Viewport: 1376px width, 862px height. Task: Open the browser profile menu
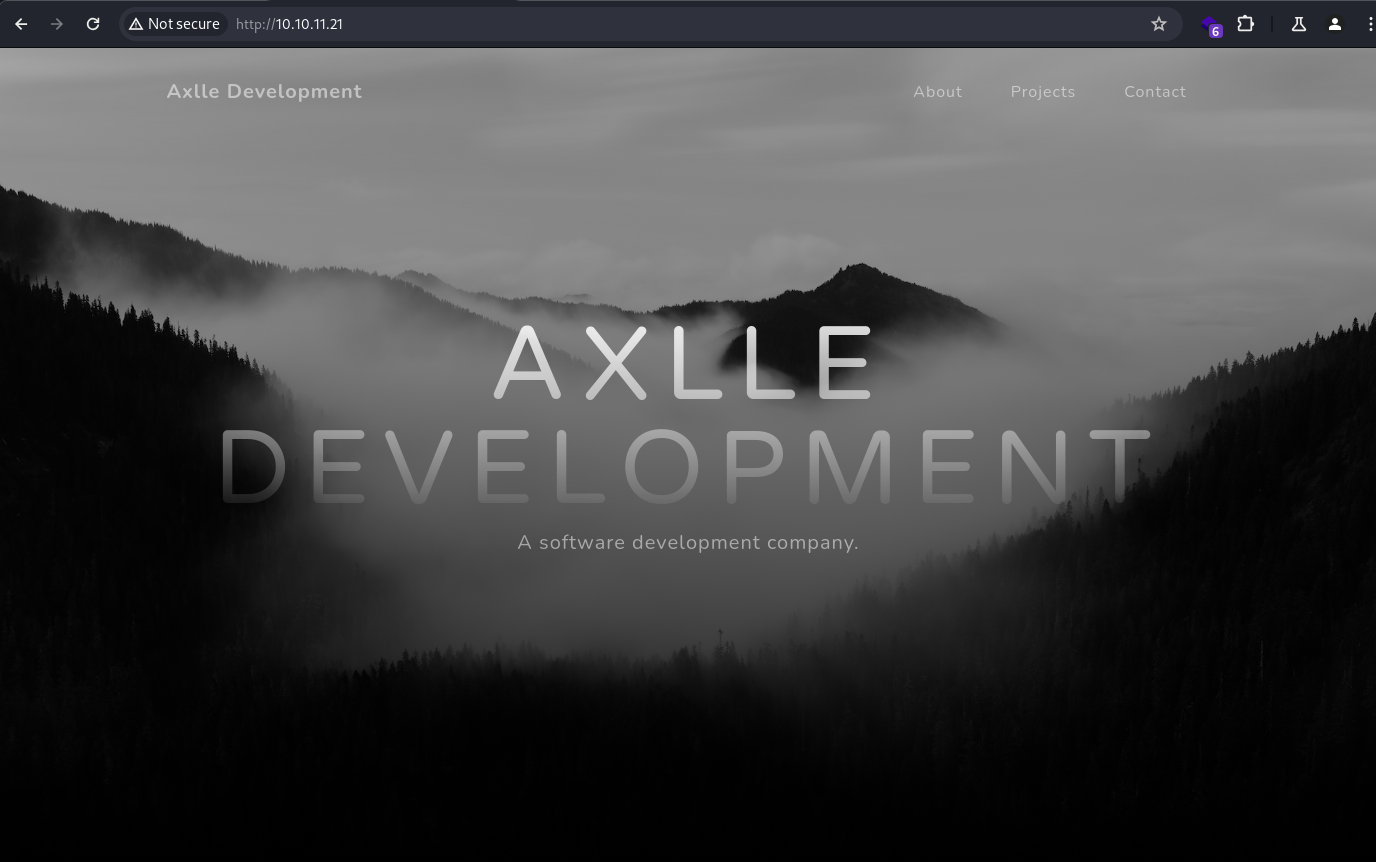pyautogui.click(x=1335, y=24)
